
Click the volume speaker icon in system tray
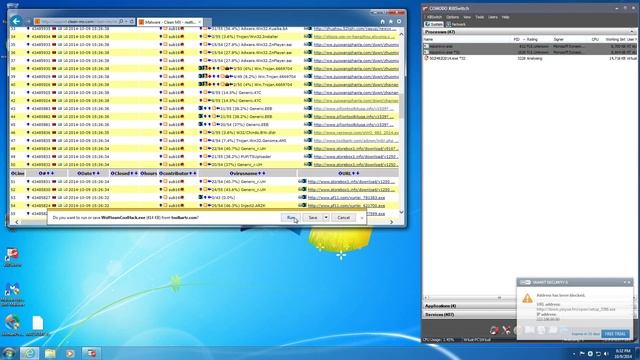coord(606,354)
